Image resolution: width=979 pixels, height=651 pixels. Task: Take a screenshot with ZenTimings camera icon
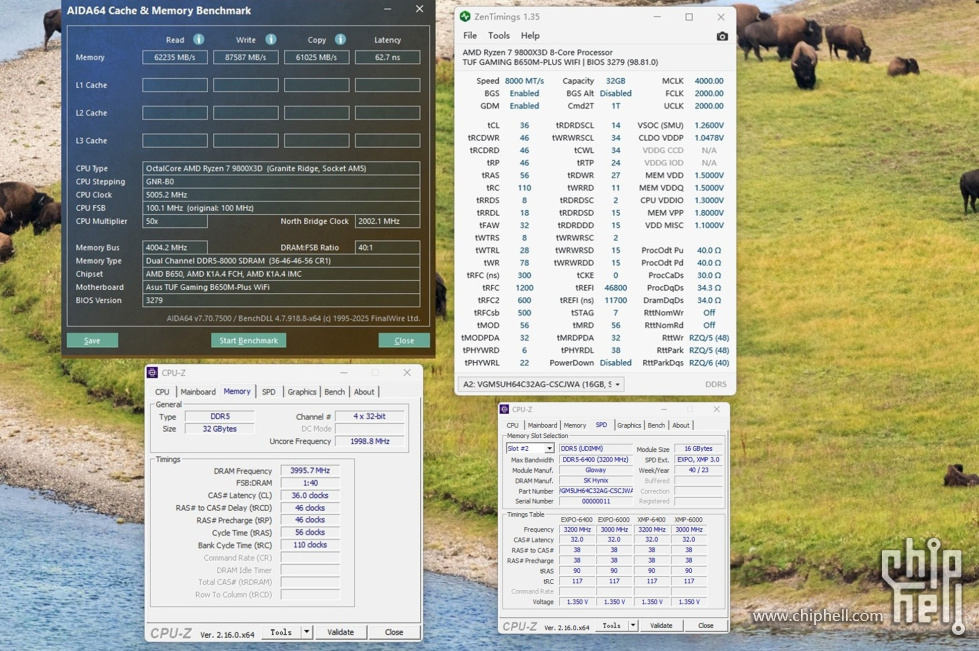click(722, 36)
